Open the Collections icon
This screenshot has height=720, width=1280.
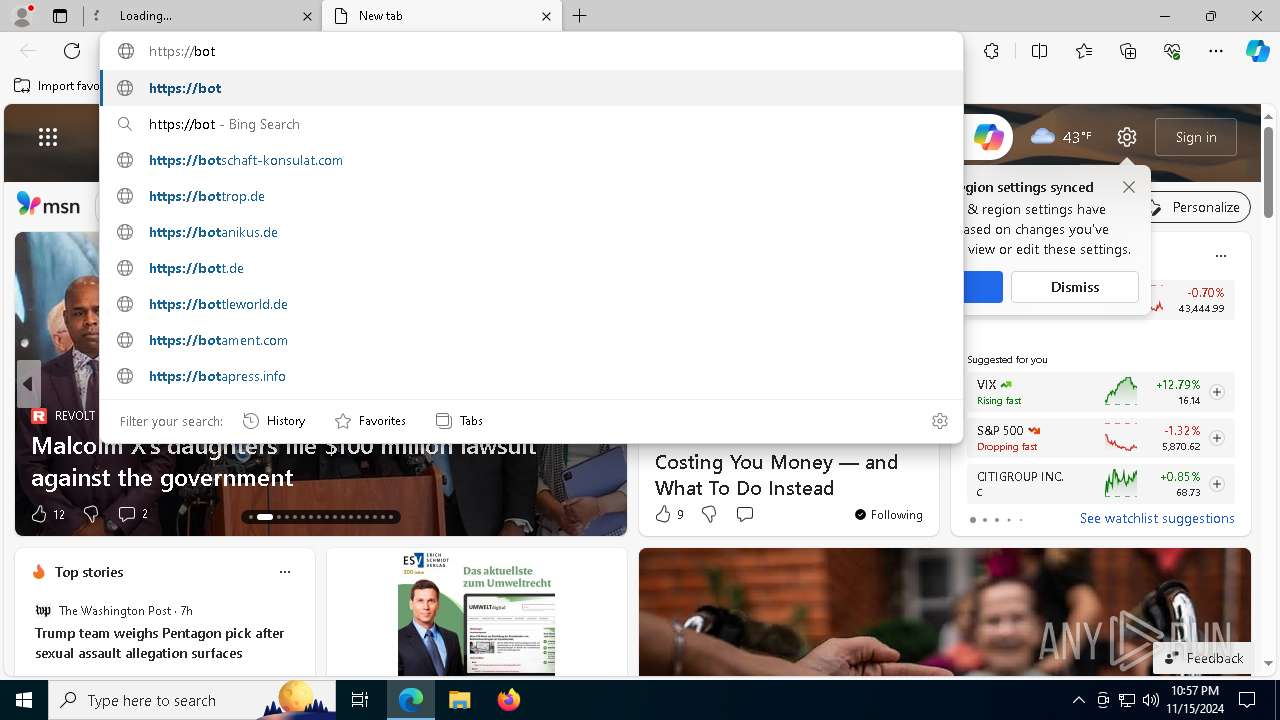[x=1128, y=51]
